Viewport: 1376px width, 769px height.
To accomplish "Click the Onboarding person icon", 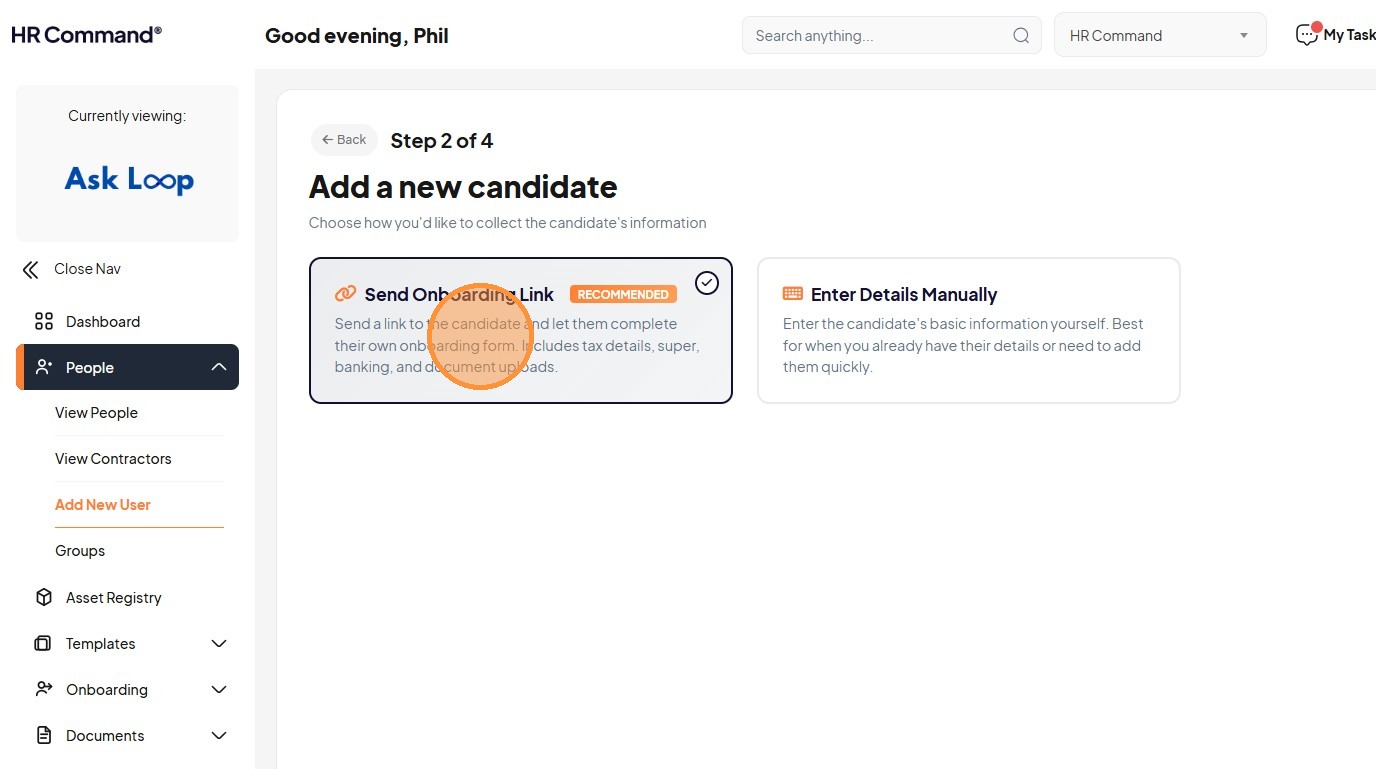I will click(44, 690).
